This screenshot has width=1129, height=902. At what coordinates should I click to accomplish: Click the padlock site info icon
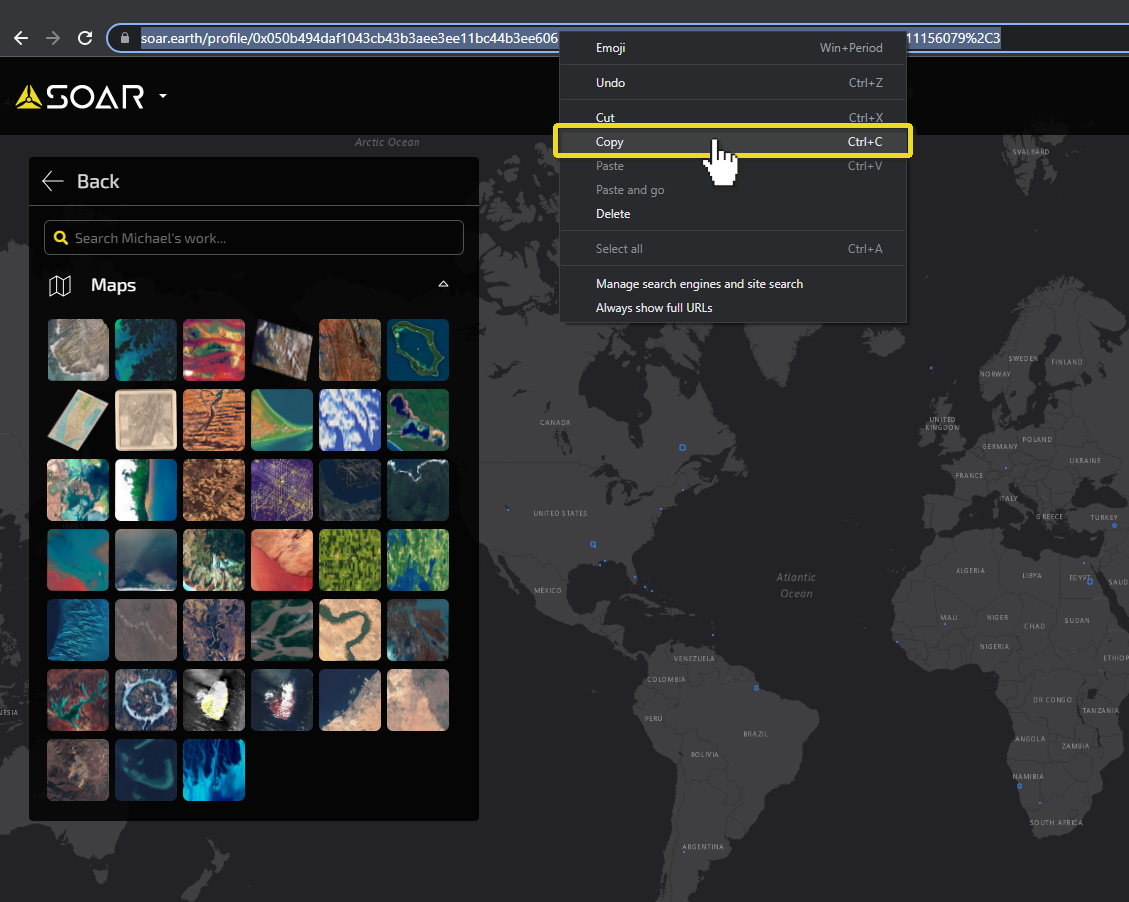[x=125, y=39]
